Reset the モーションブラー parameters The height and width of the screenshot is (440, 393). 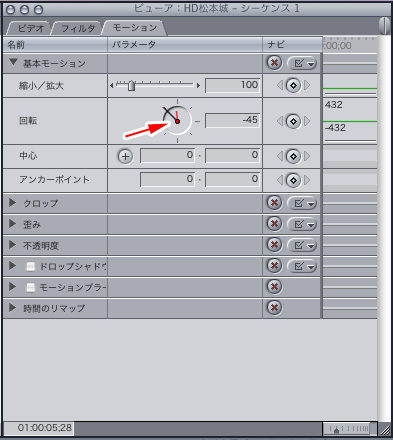[x=274, y=287]
